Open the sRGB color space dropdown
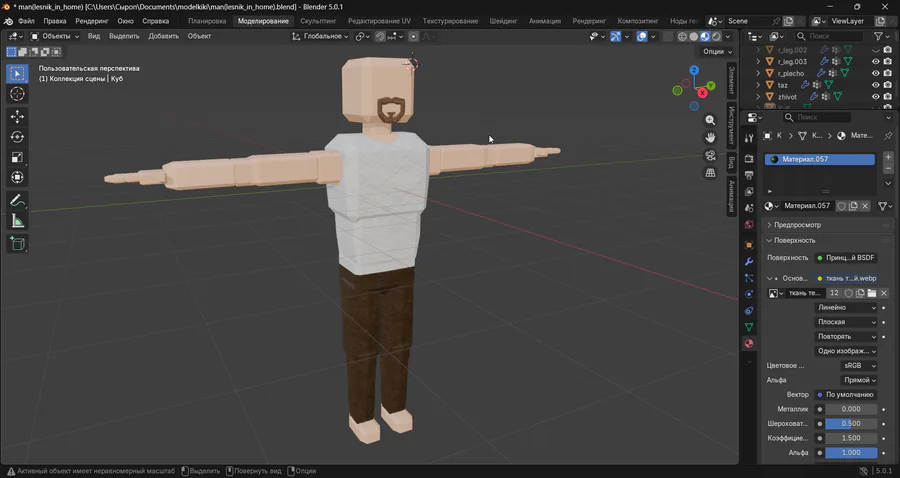 (x=859, y=366)
